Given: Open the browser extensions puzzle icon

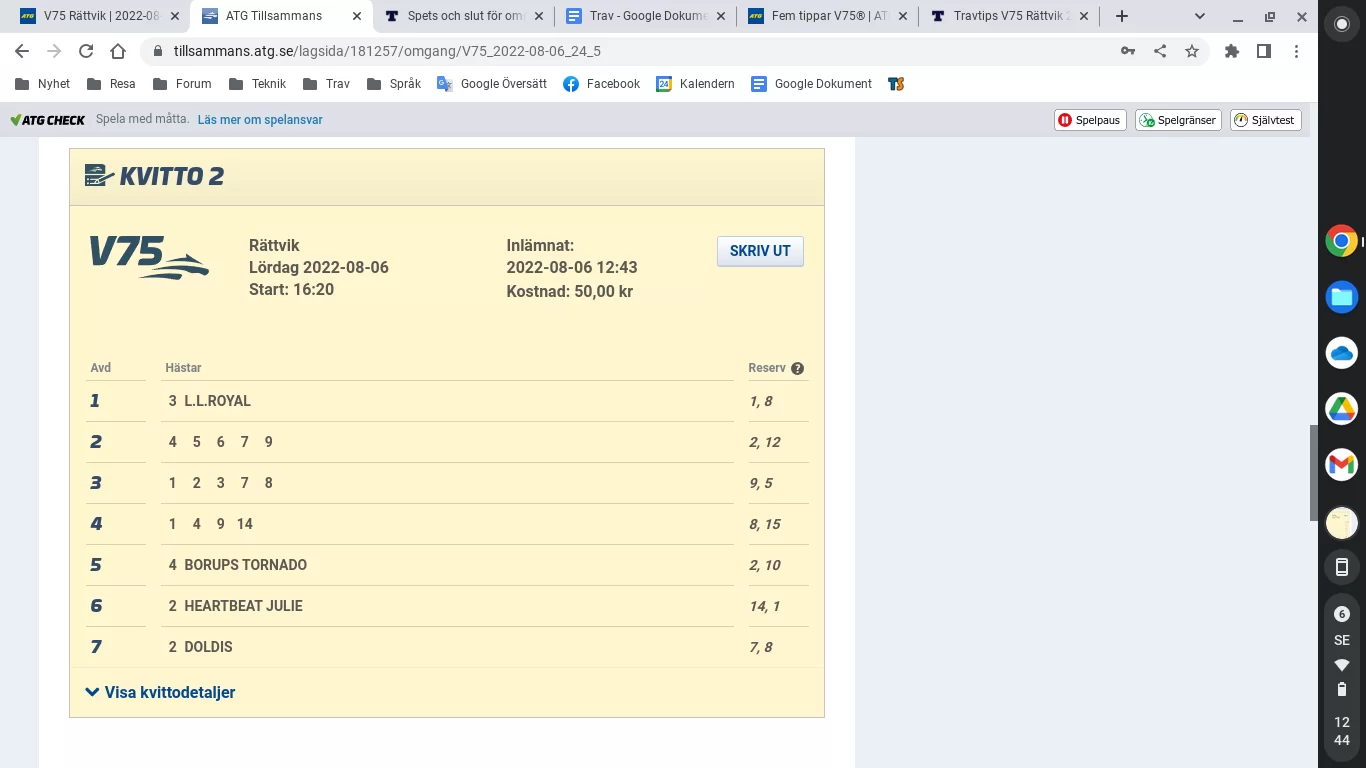Looking at the screenshot, I should [x=1231, y=49].
